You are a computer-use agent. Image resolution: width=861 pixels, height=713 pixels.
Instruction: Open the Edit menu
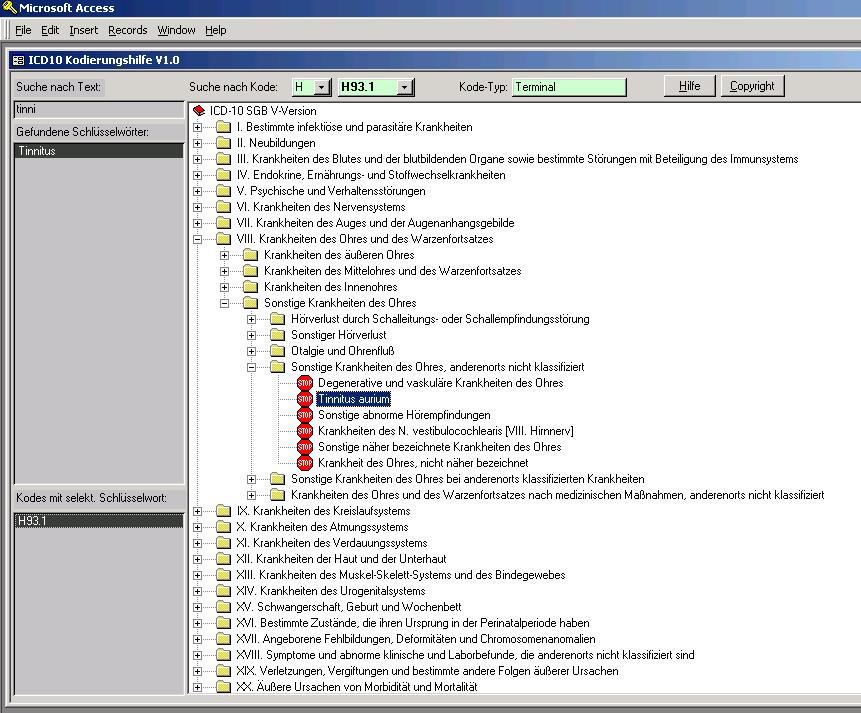[x=50, y=30]
